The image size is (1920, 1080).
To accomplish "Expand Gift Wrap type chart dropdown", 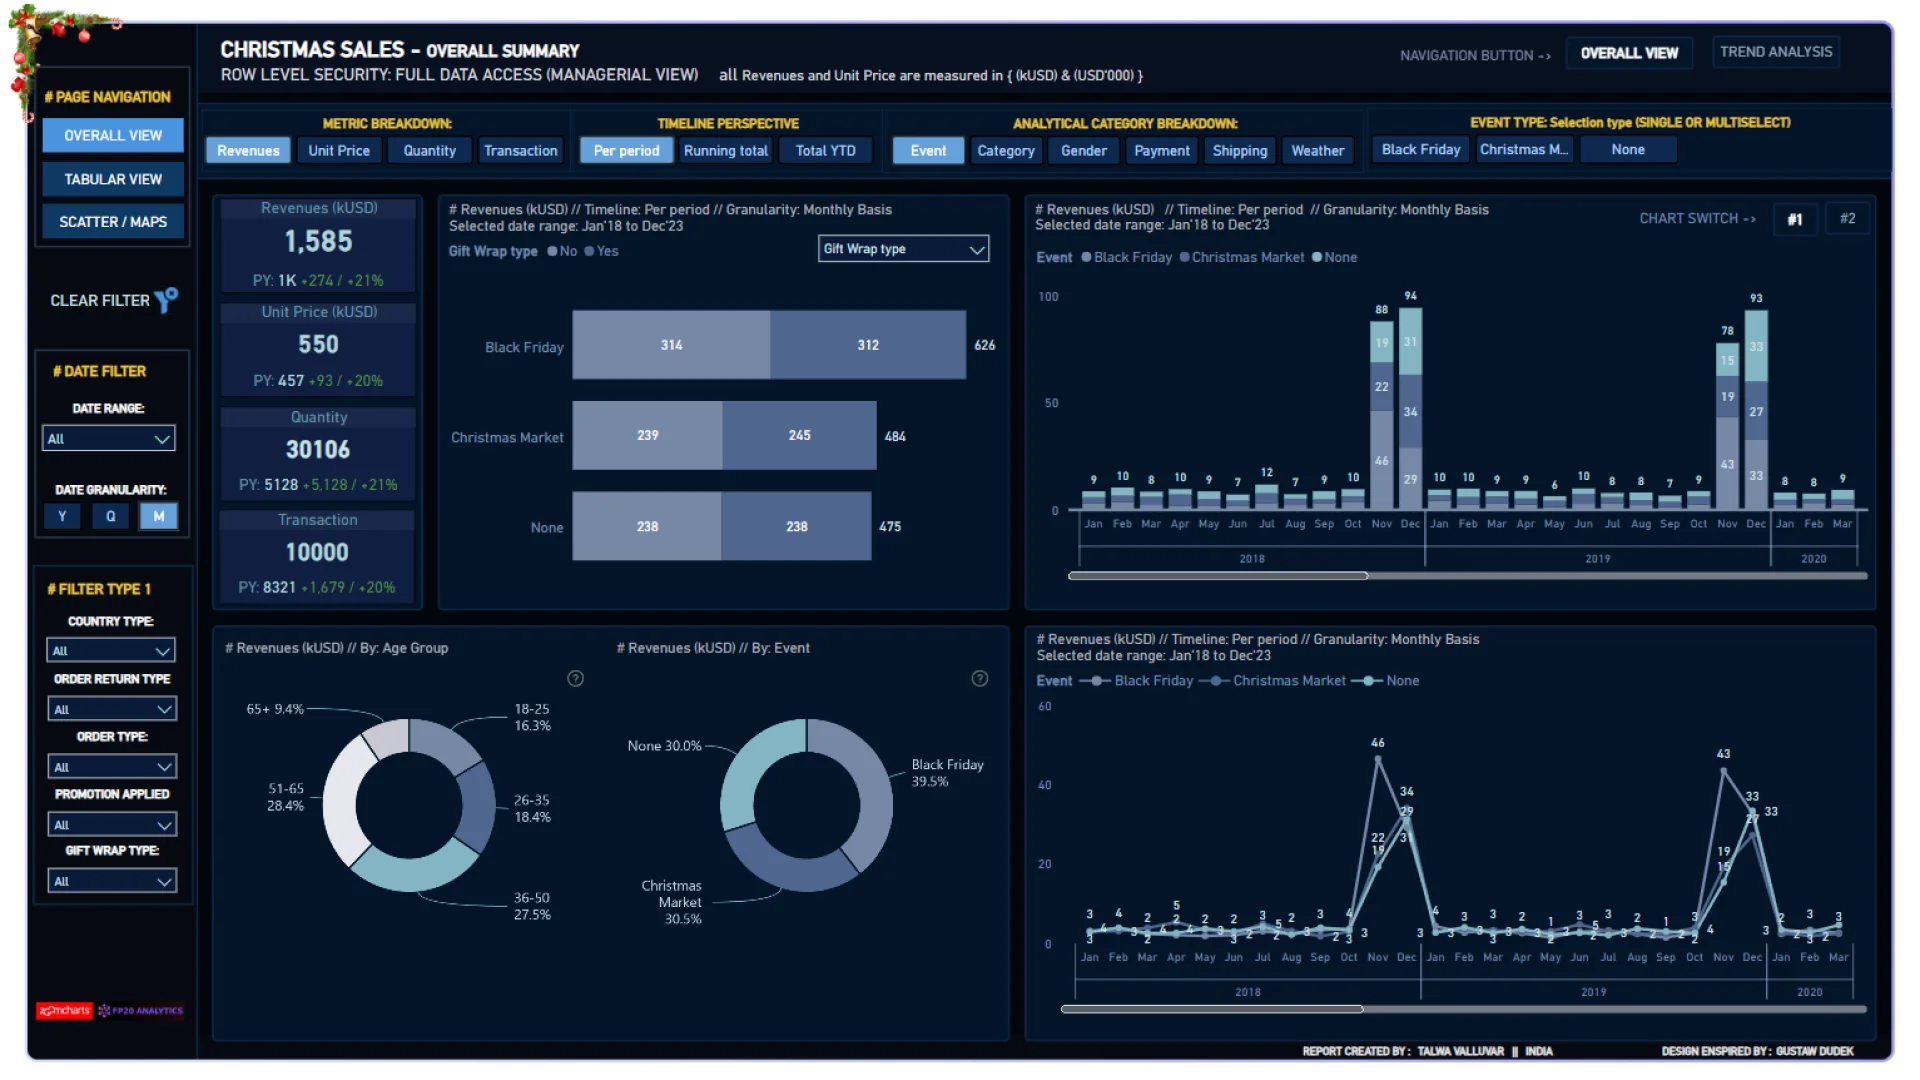I will [904, 249].
